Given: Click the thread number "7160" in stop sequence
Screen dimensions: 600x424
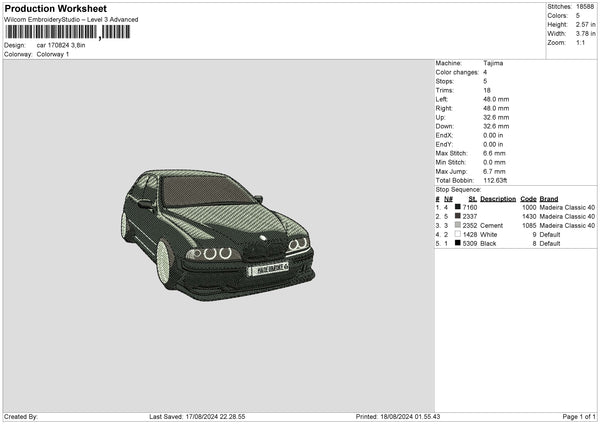Looking at the screenshot, I should click(470, 207).
